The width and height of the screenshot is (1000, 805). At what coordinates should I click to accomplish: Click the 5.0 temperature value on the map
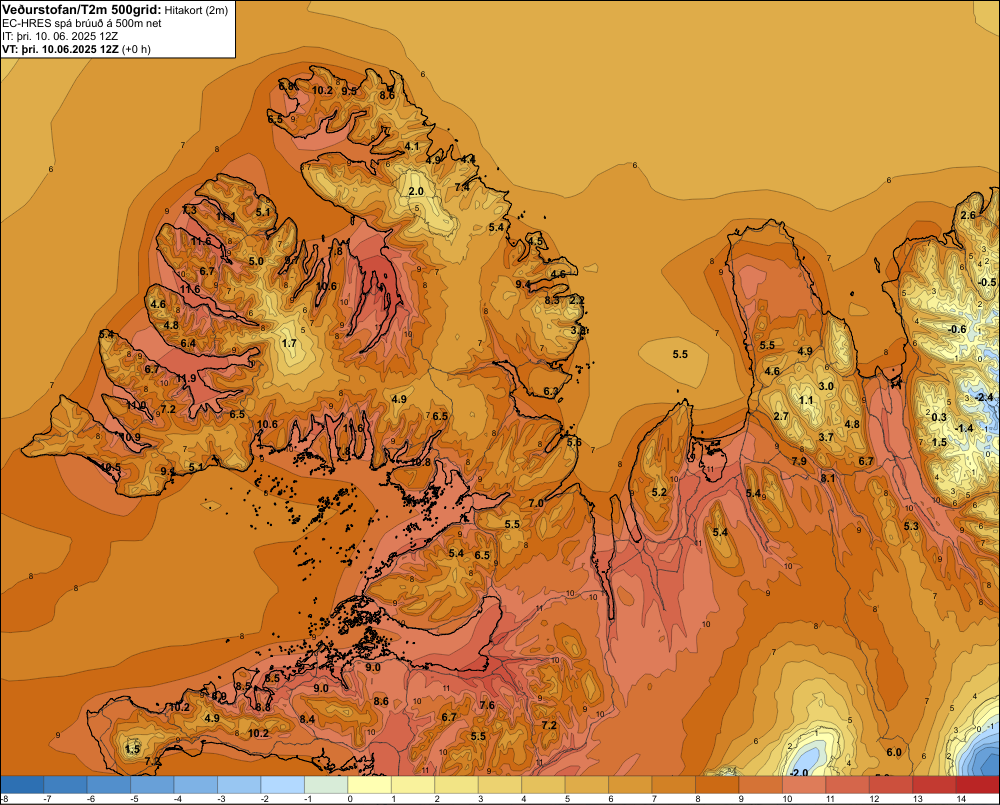(256, 261)
